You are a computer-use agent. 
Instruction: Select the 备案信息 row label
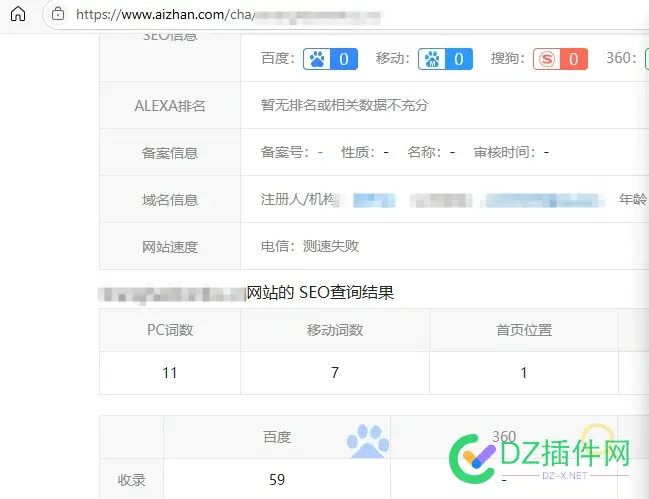pyautogui.click(x=169, y=153)
